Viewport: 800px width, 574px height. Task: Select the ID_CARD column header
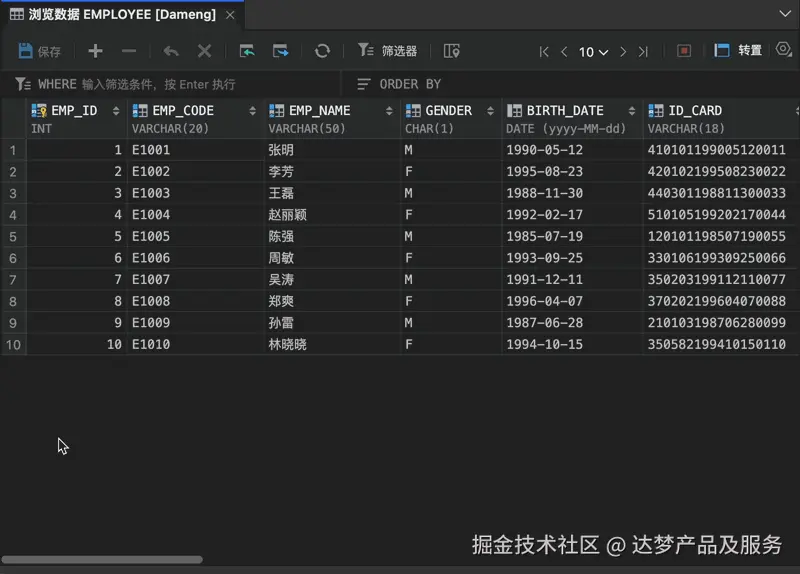[721, 119]
